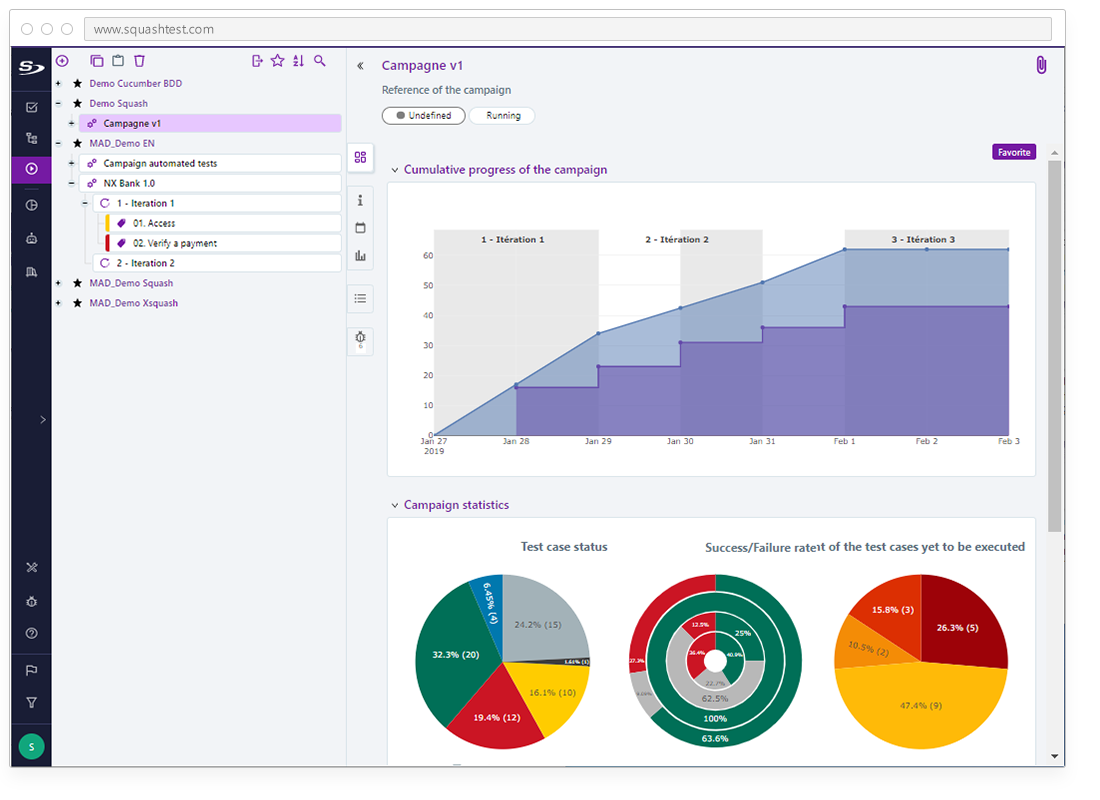Open the search icon above the tree
This screenshot has height=800, width=1100.
pyautogui.click(x=320, y=61)
